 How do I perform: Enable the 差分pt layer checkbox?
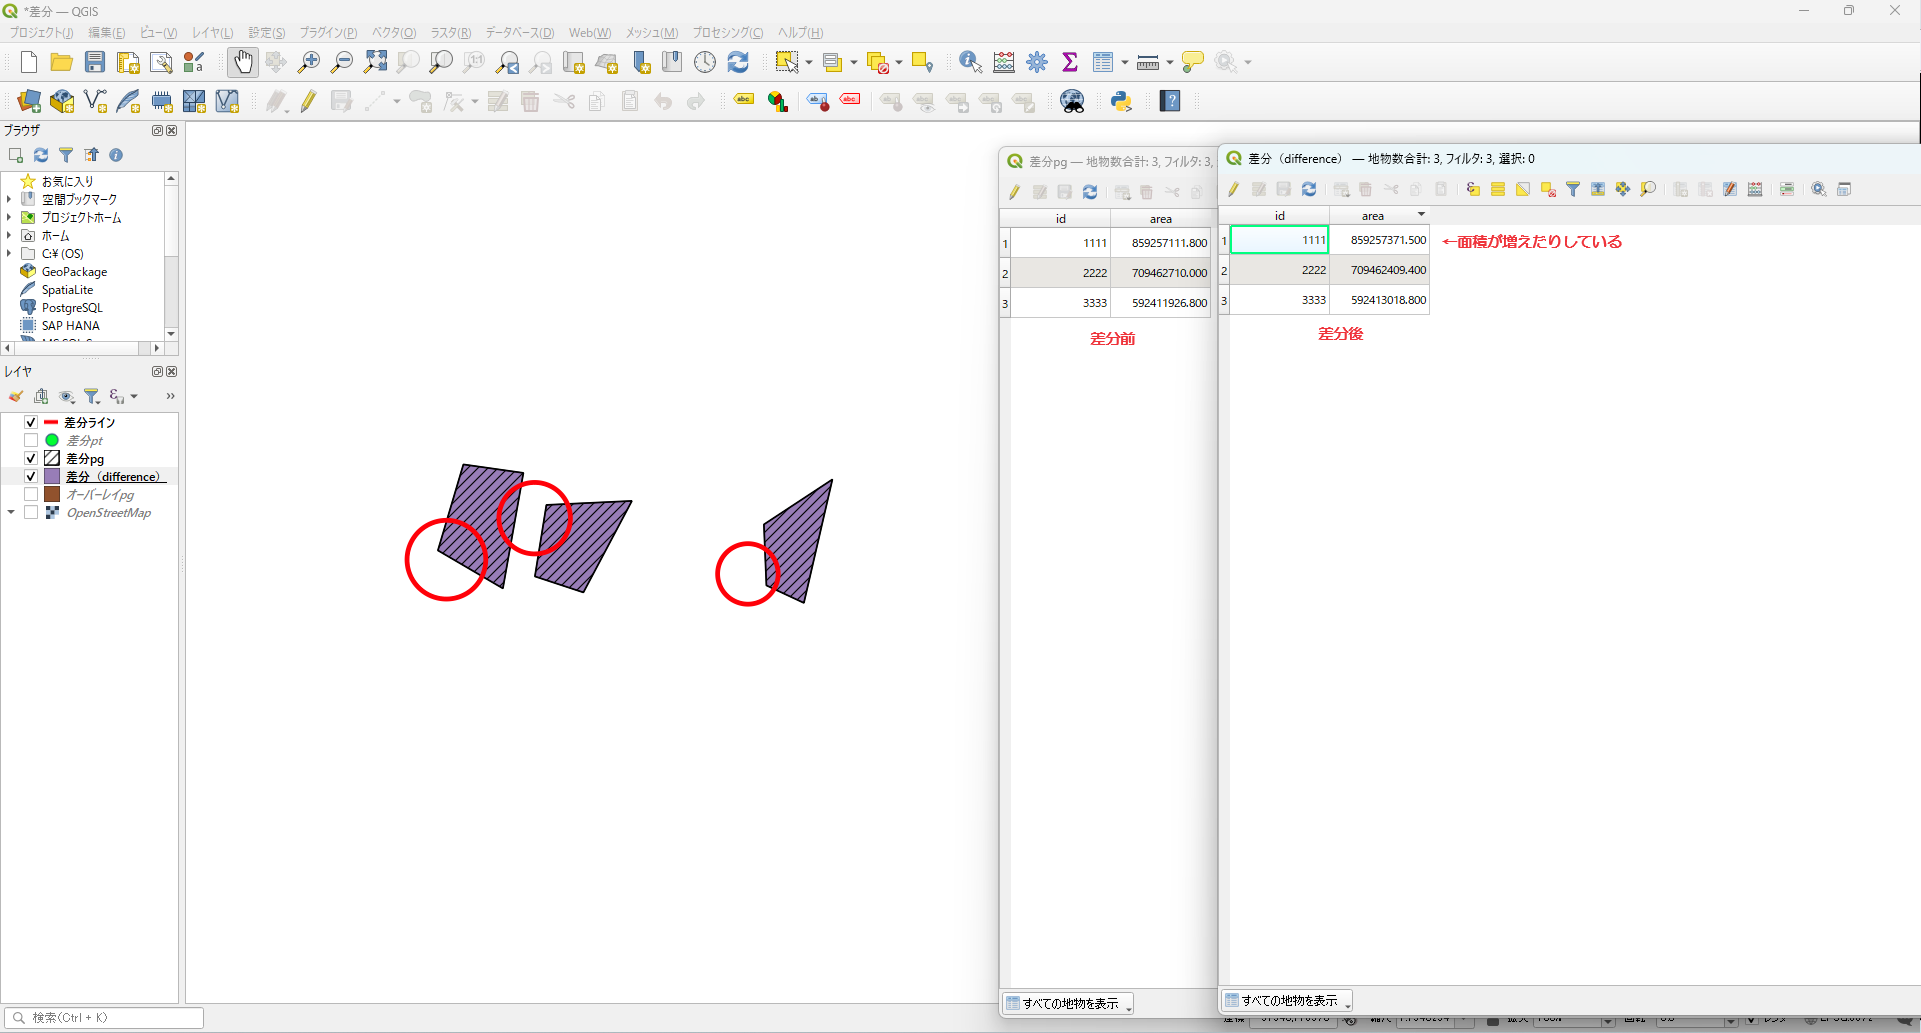[x=31, y=441]
